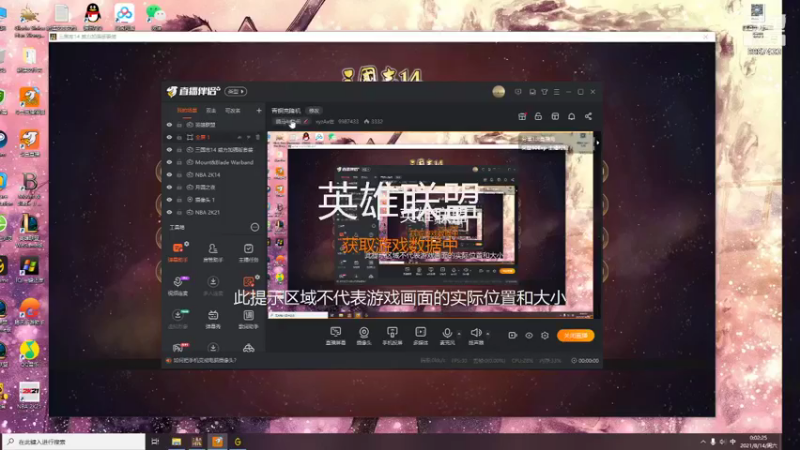Hide the Mount&Blade Warband source
The width and height of the screenshot is (800, 450).
(x=169, y=162)
